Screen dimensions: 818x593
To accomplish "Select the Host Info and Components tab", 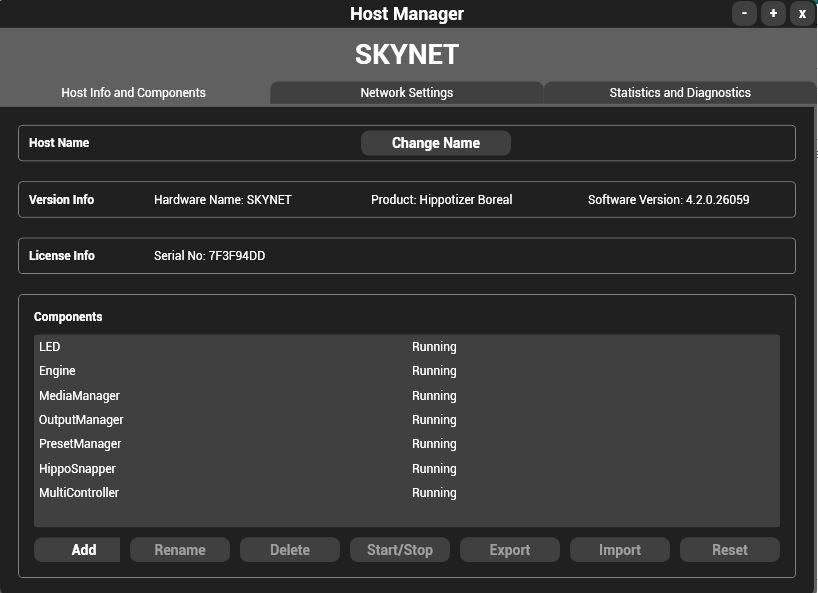I will 132,91.
